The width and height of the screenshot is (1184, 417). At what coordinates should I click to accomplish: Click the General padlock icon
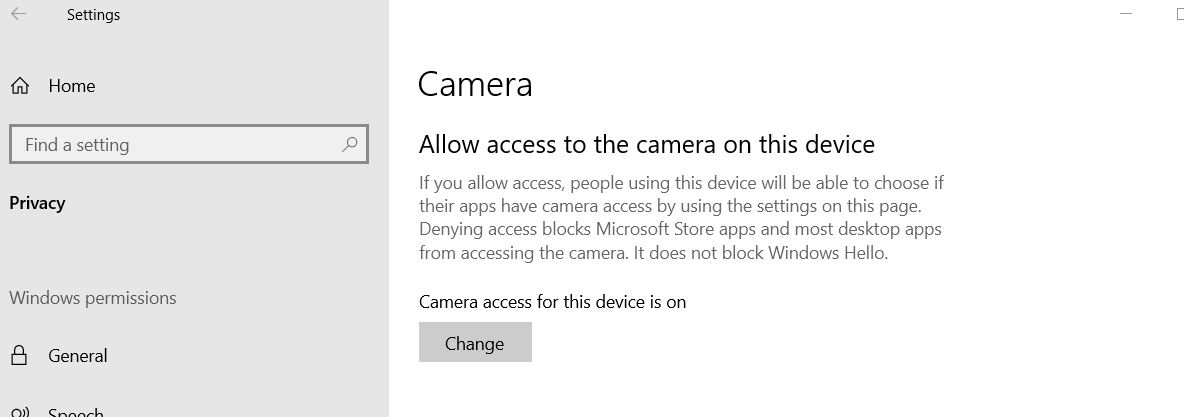click(x=20, y=355)
